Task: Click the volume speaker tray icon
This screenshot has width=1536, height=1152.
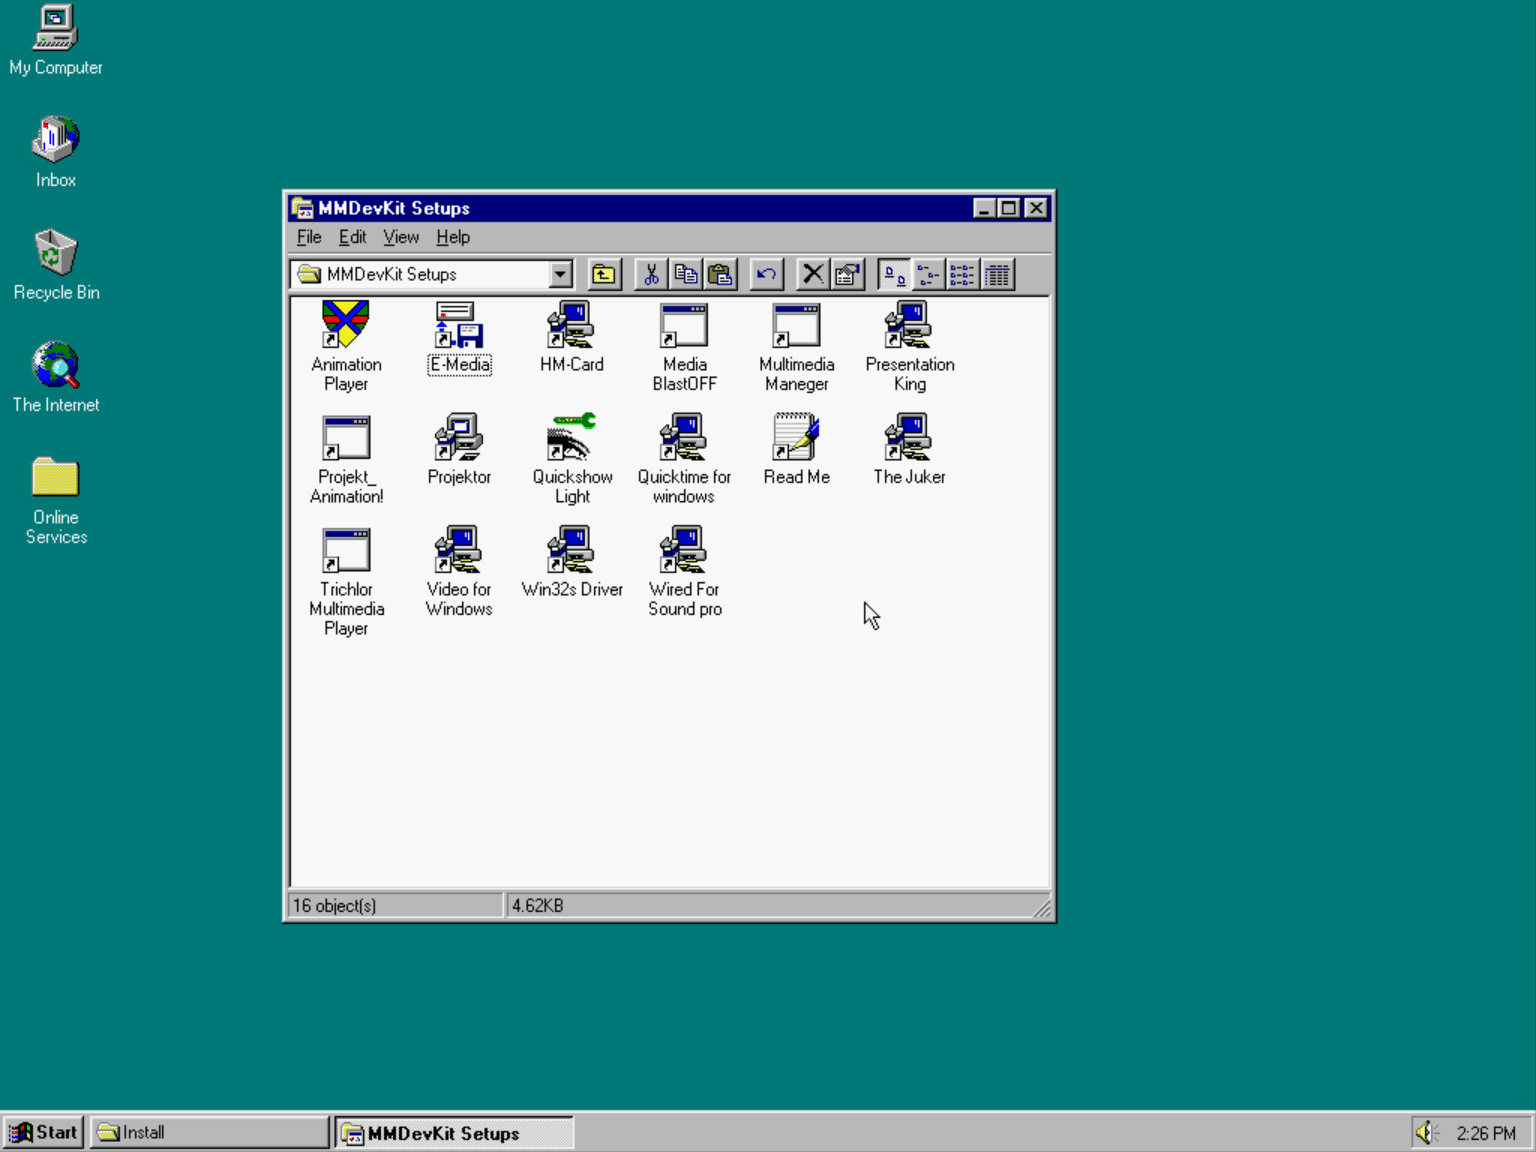Action: [1426, 1132]
